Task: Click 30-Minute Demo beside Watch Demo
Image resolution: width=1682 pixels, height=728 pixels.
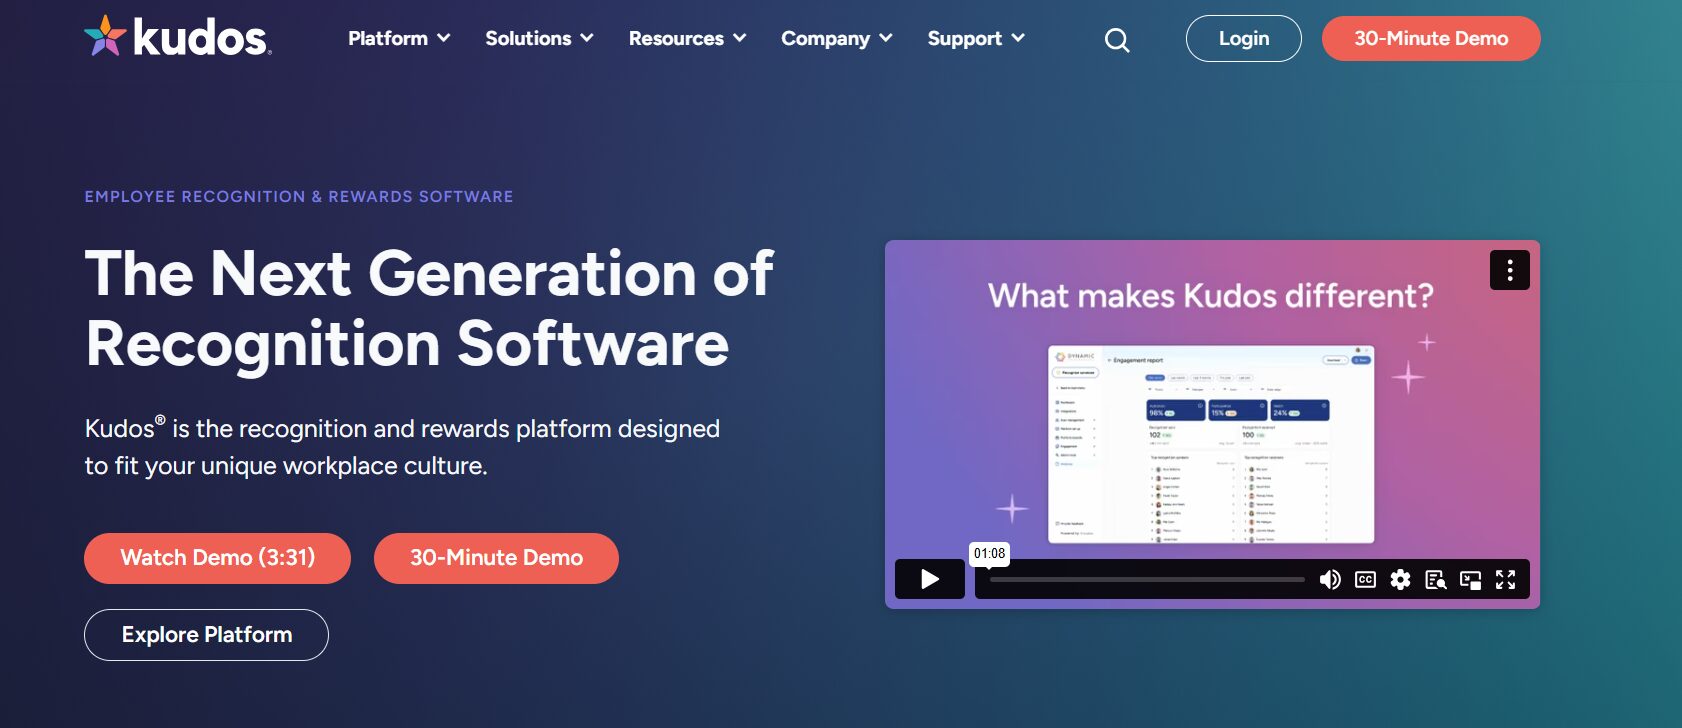Action: click(x=496, y=558)
